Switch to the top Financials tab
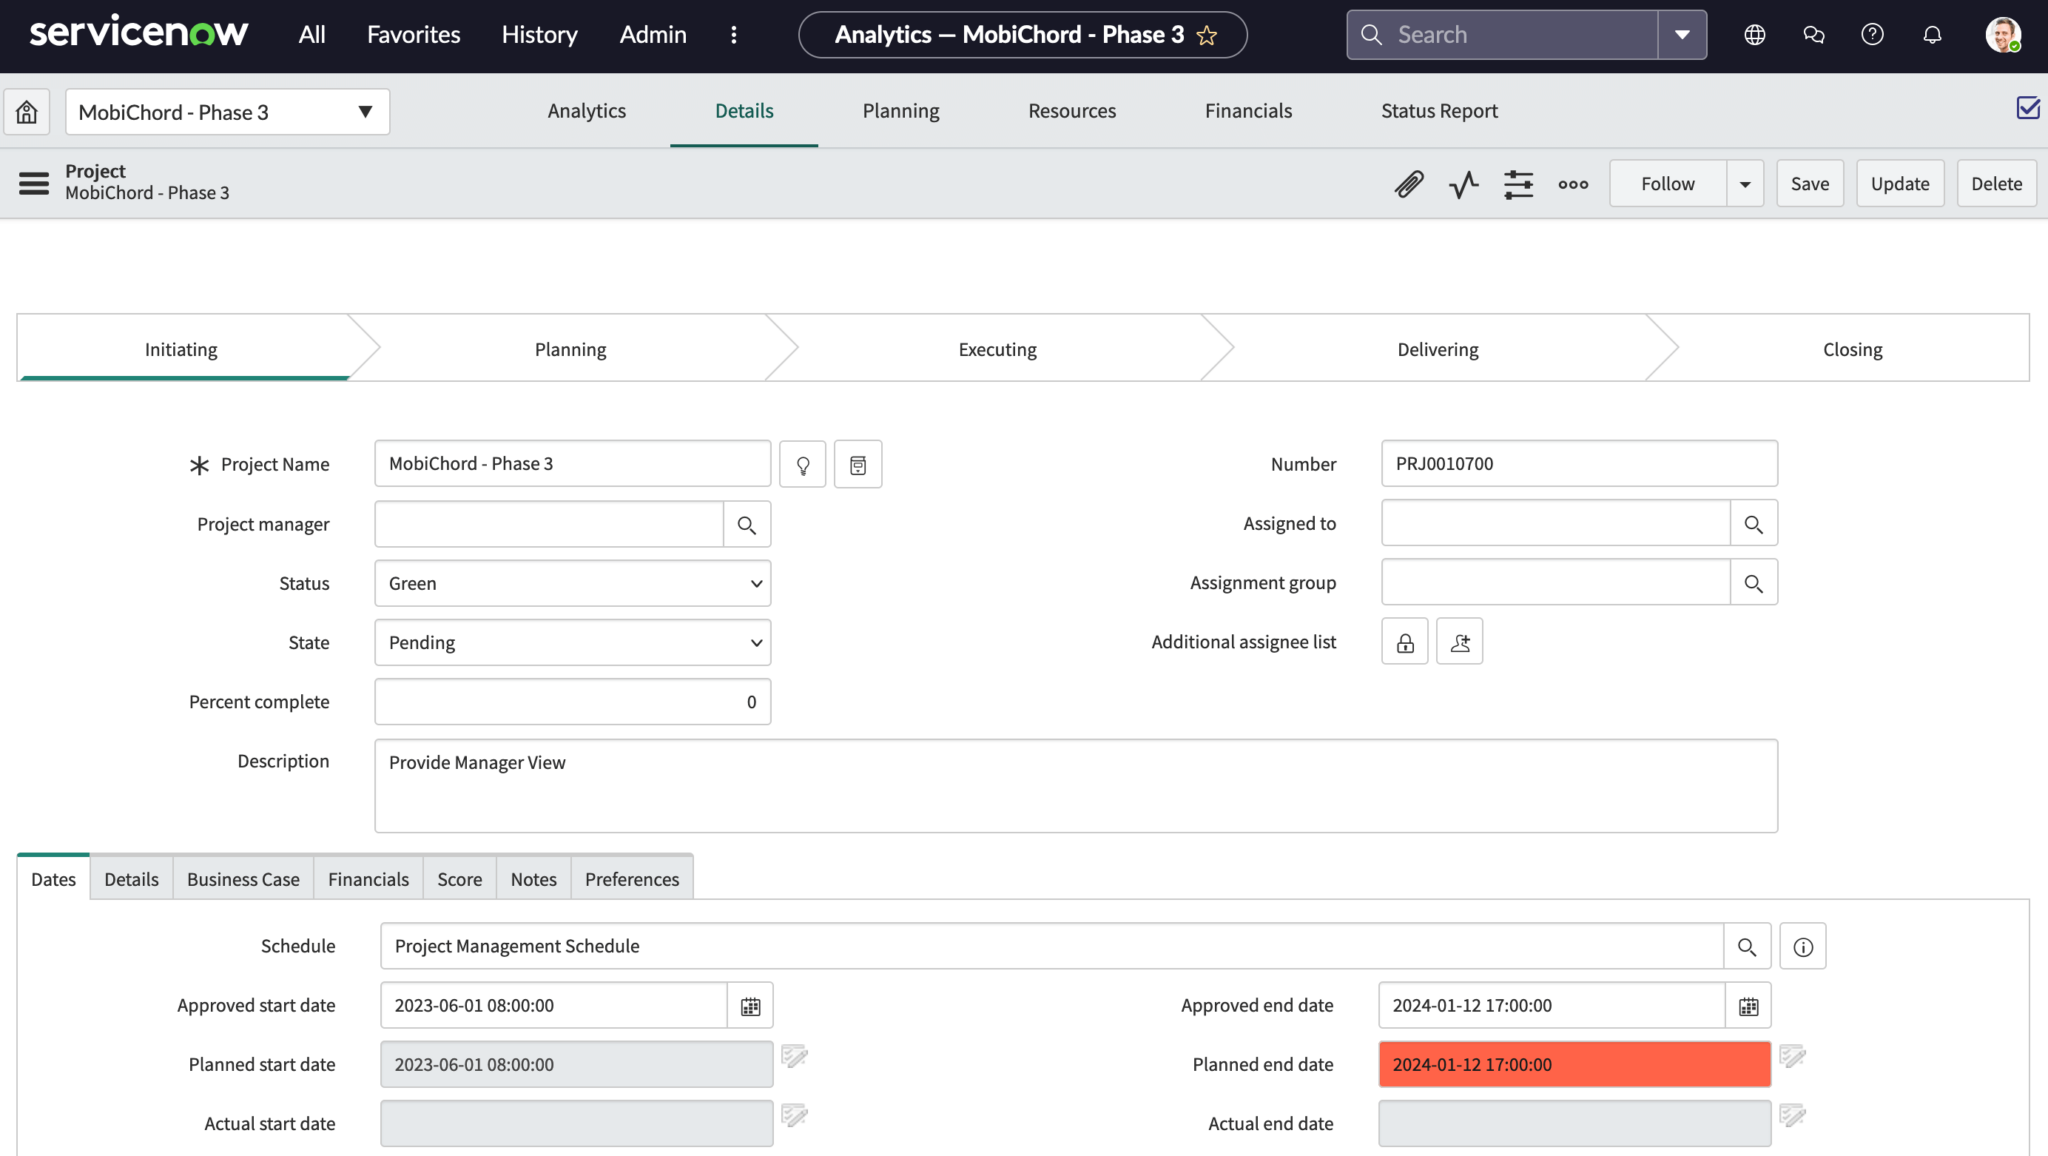Image resolution: width=2048 pixels, height=1156 pixels. tap(1248, 111)
